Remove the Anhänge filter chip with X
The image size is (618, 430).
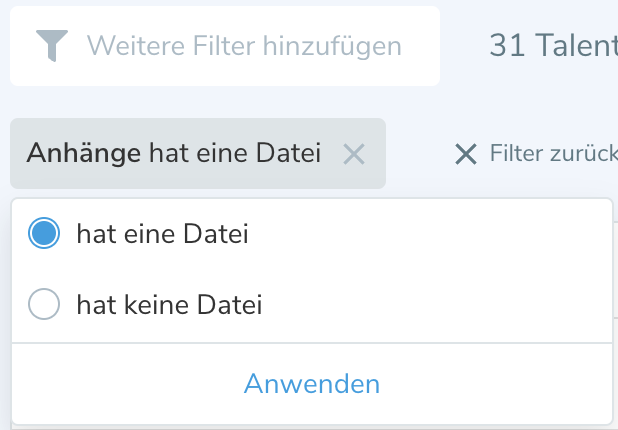click(x=354, y=154)
